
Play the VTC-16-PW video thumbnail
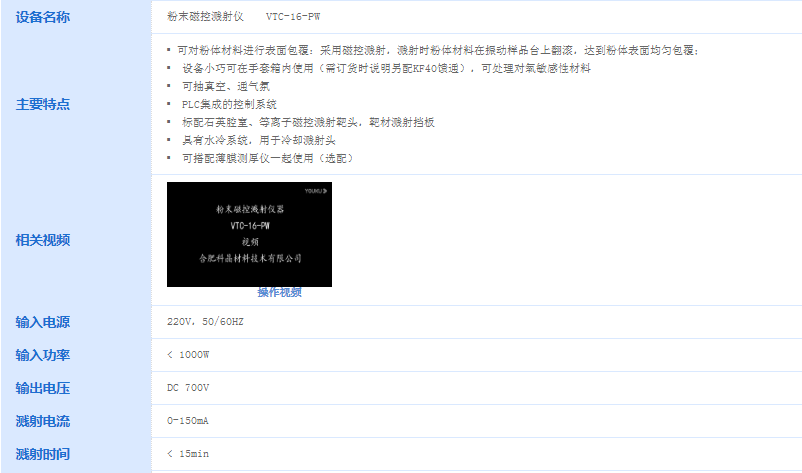click(x=249, y=234)
